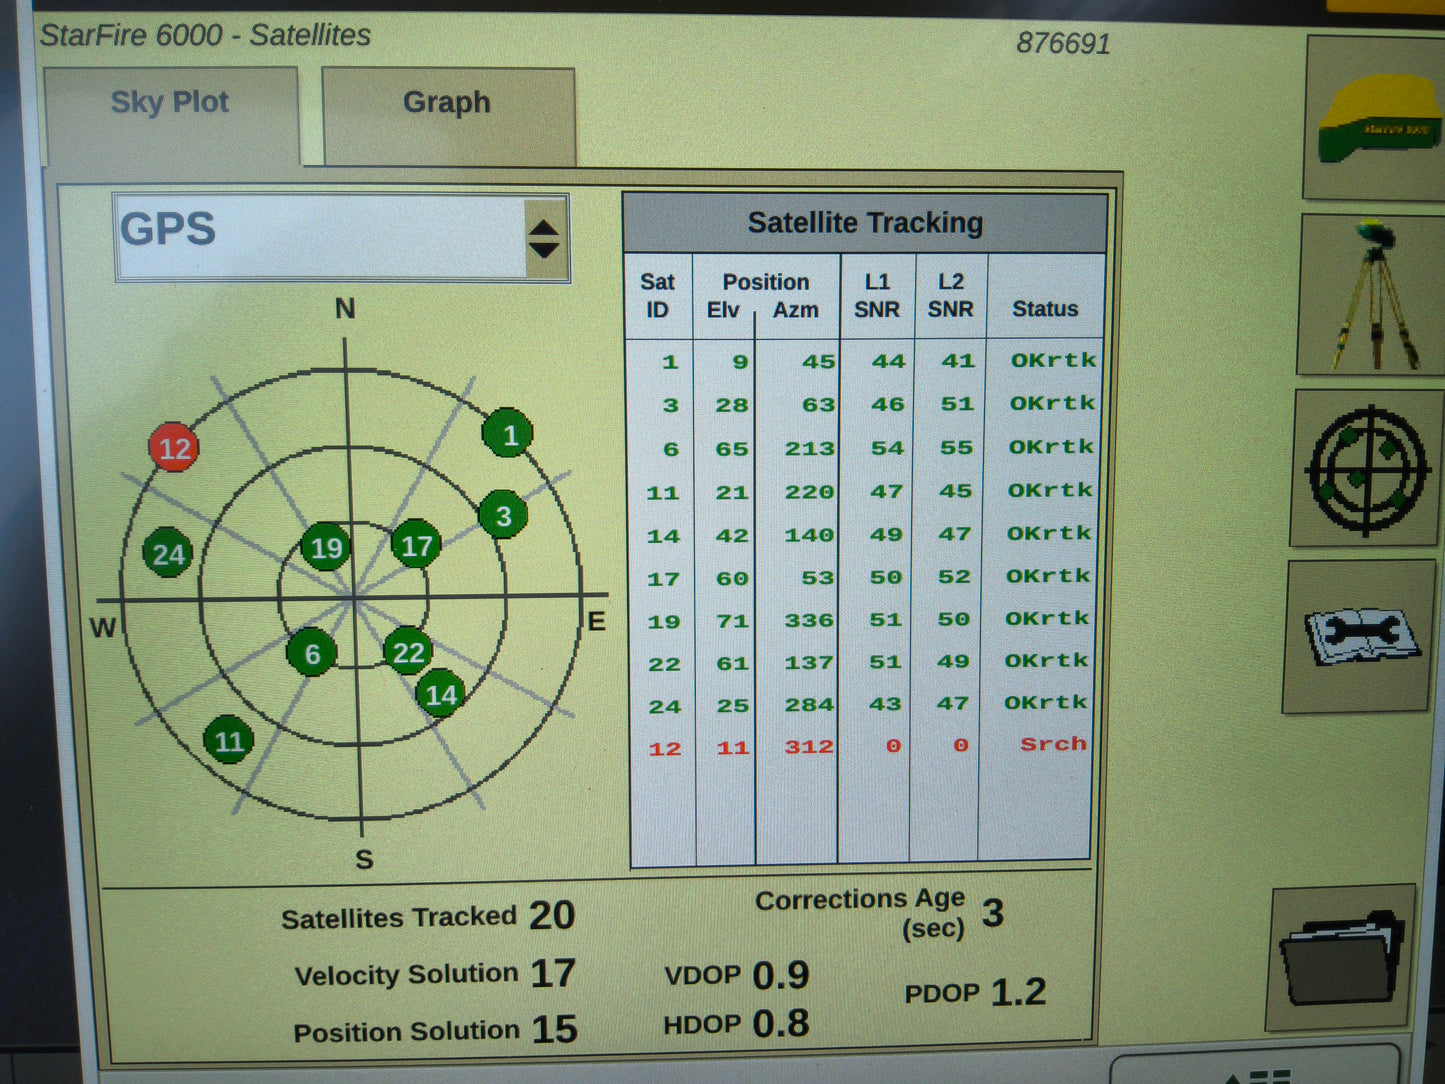
Task: Select the Srch status row for satellite 12
Action: click(x=1051, y=744)
